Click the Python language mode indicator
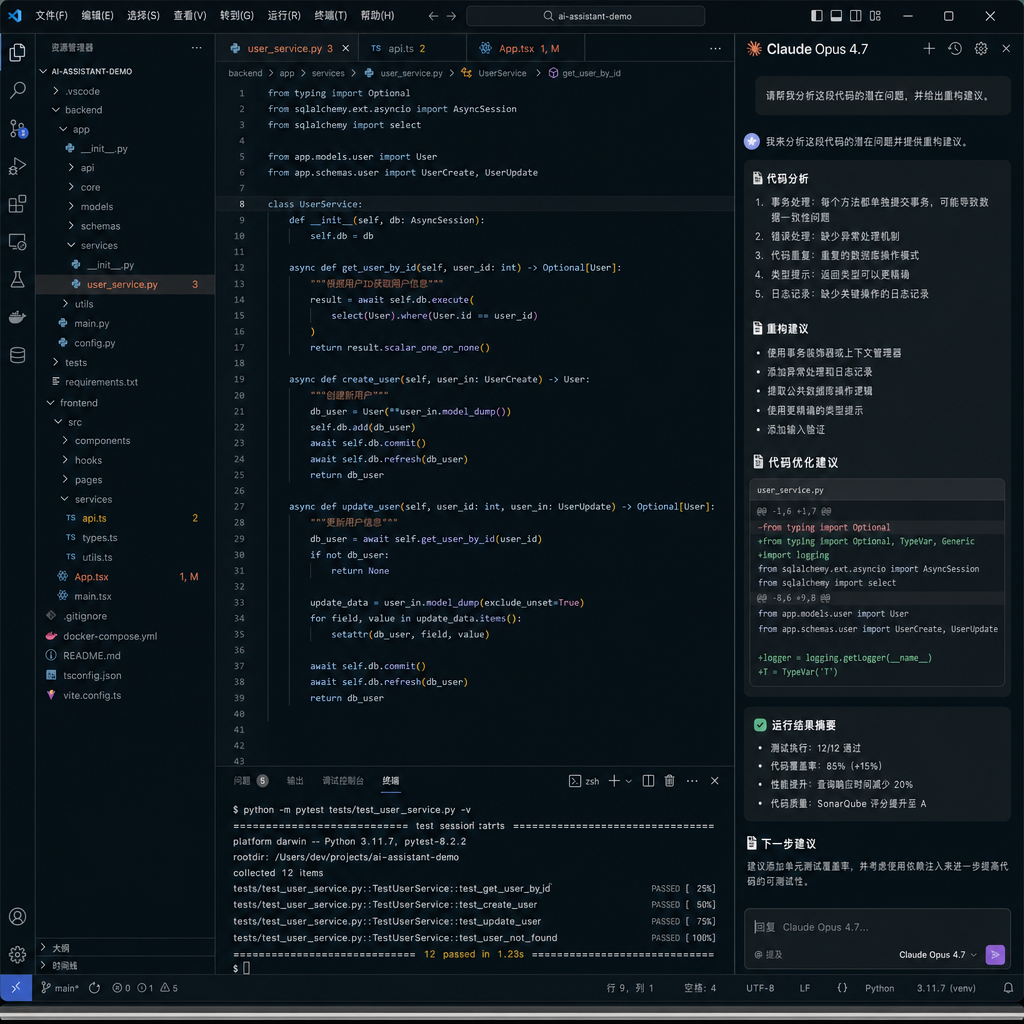The width and height of the screenshot is (1024, 1024). (x=880, y=988)
